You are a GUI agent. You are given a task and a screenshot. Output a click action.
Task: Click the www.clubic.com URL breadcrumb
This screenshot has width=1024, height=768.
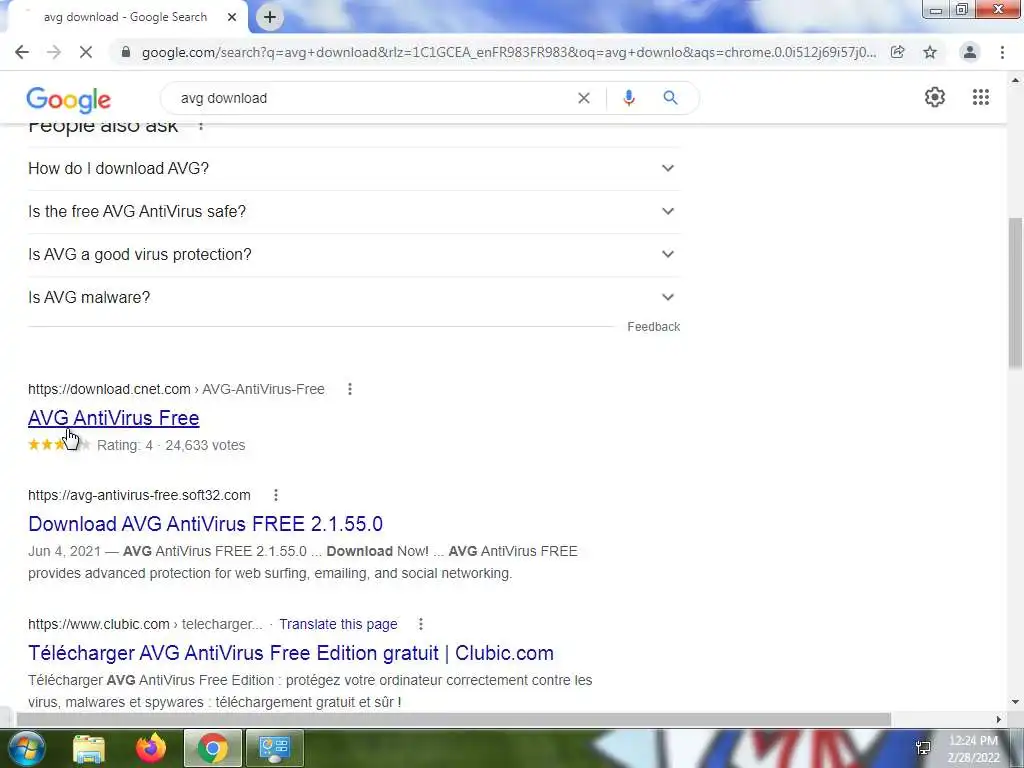pos(145,624)
